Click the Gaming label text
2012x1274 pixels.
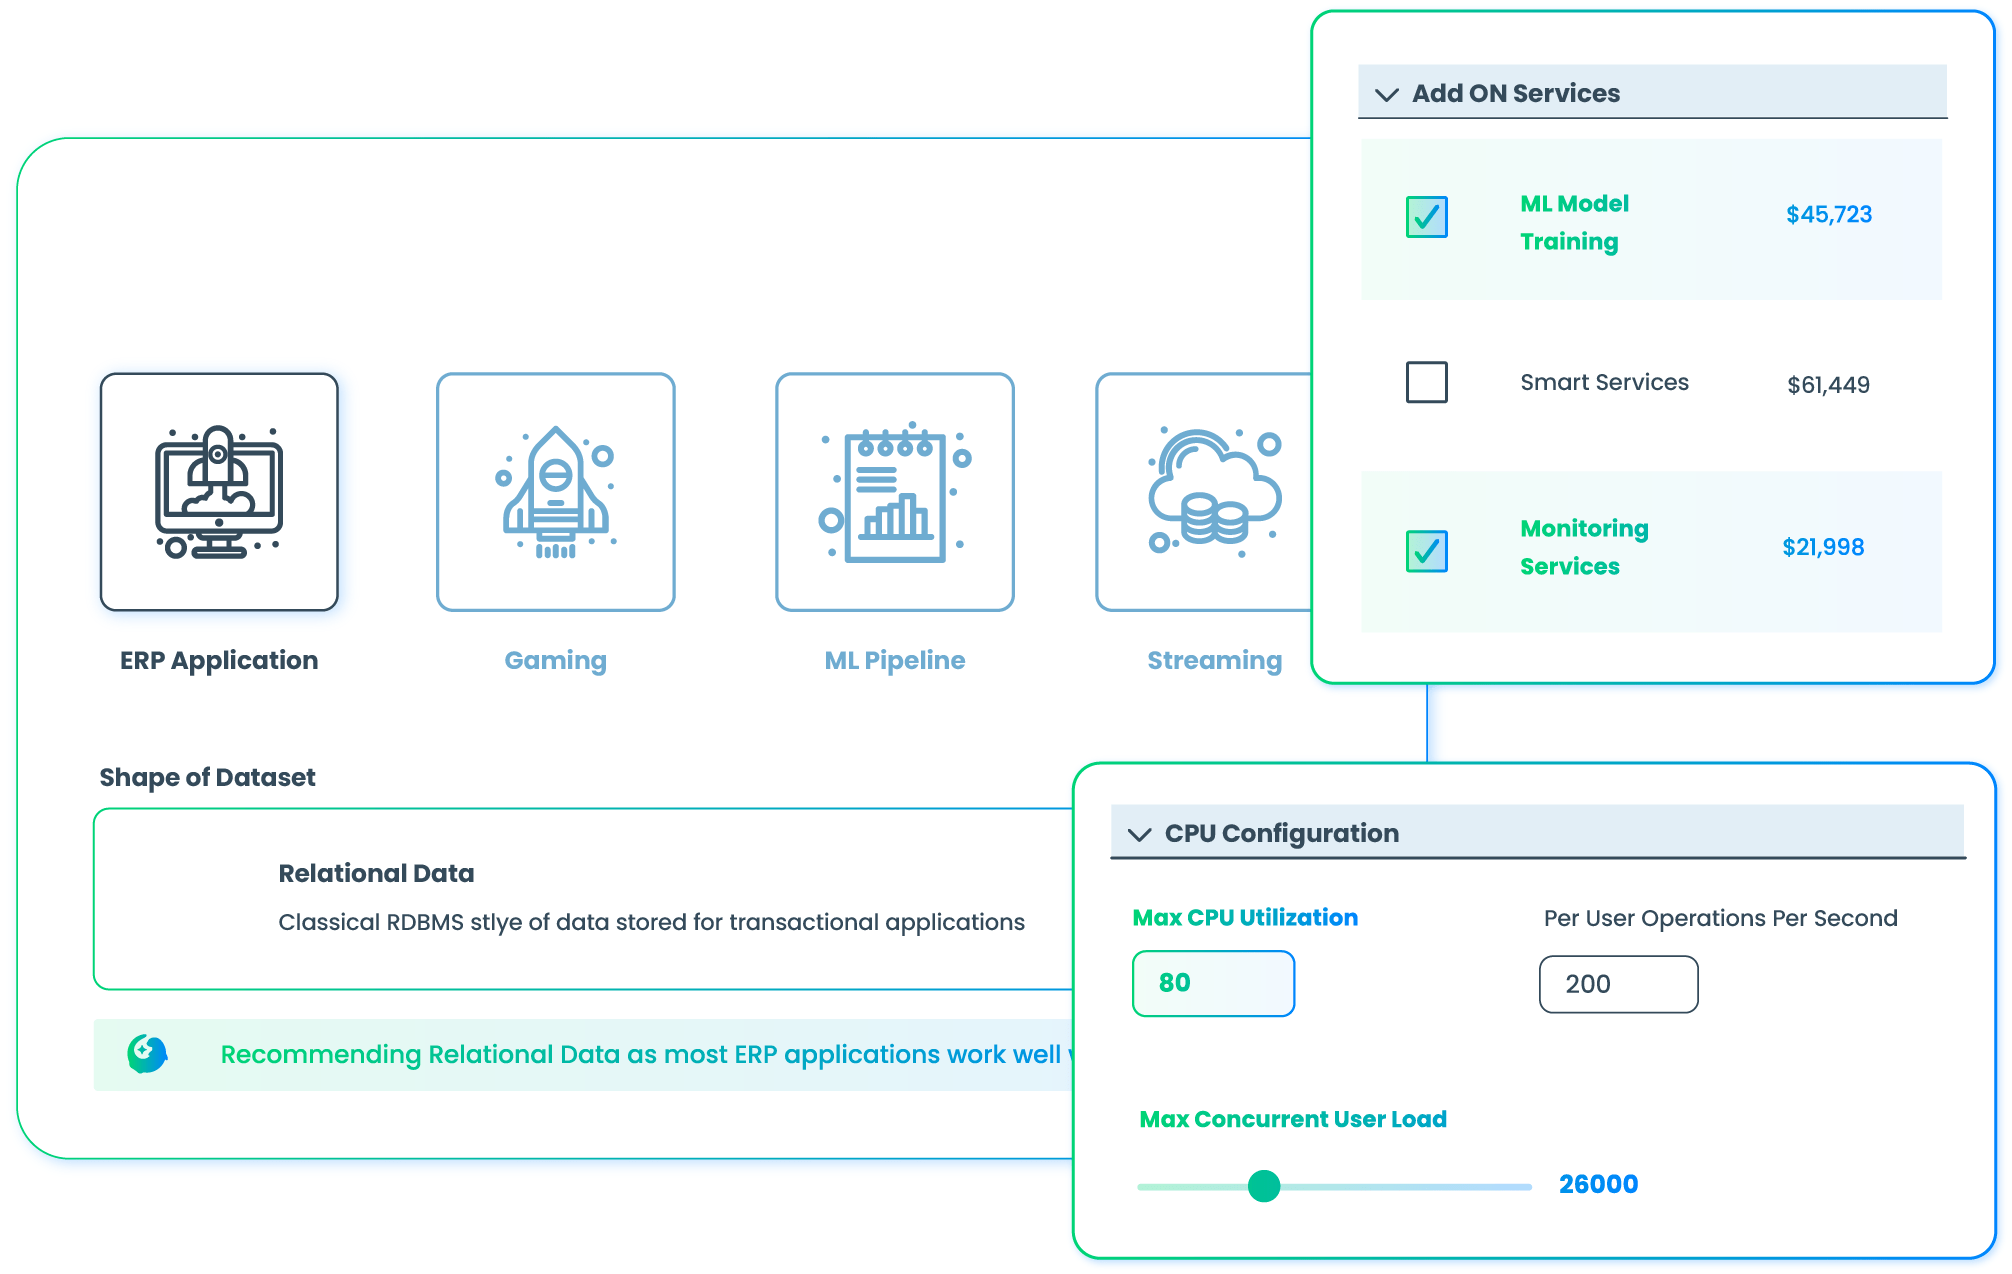point(556,660)
